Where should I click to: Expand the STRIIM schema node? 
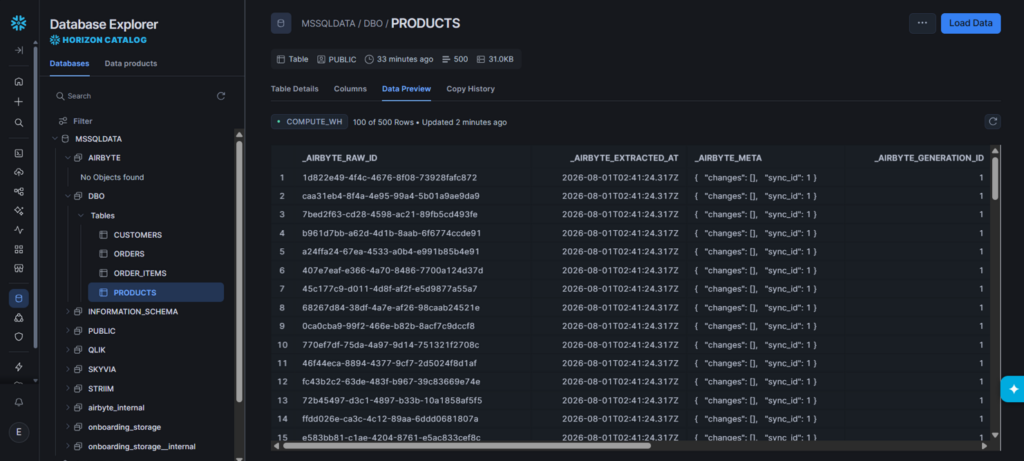click(67, 389)
